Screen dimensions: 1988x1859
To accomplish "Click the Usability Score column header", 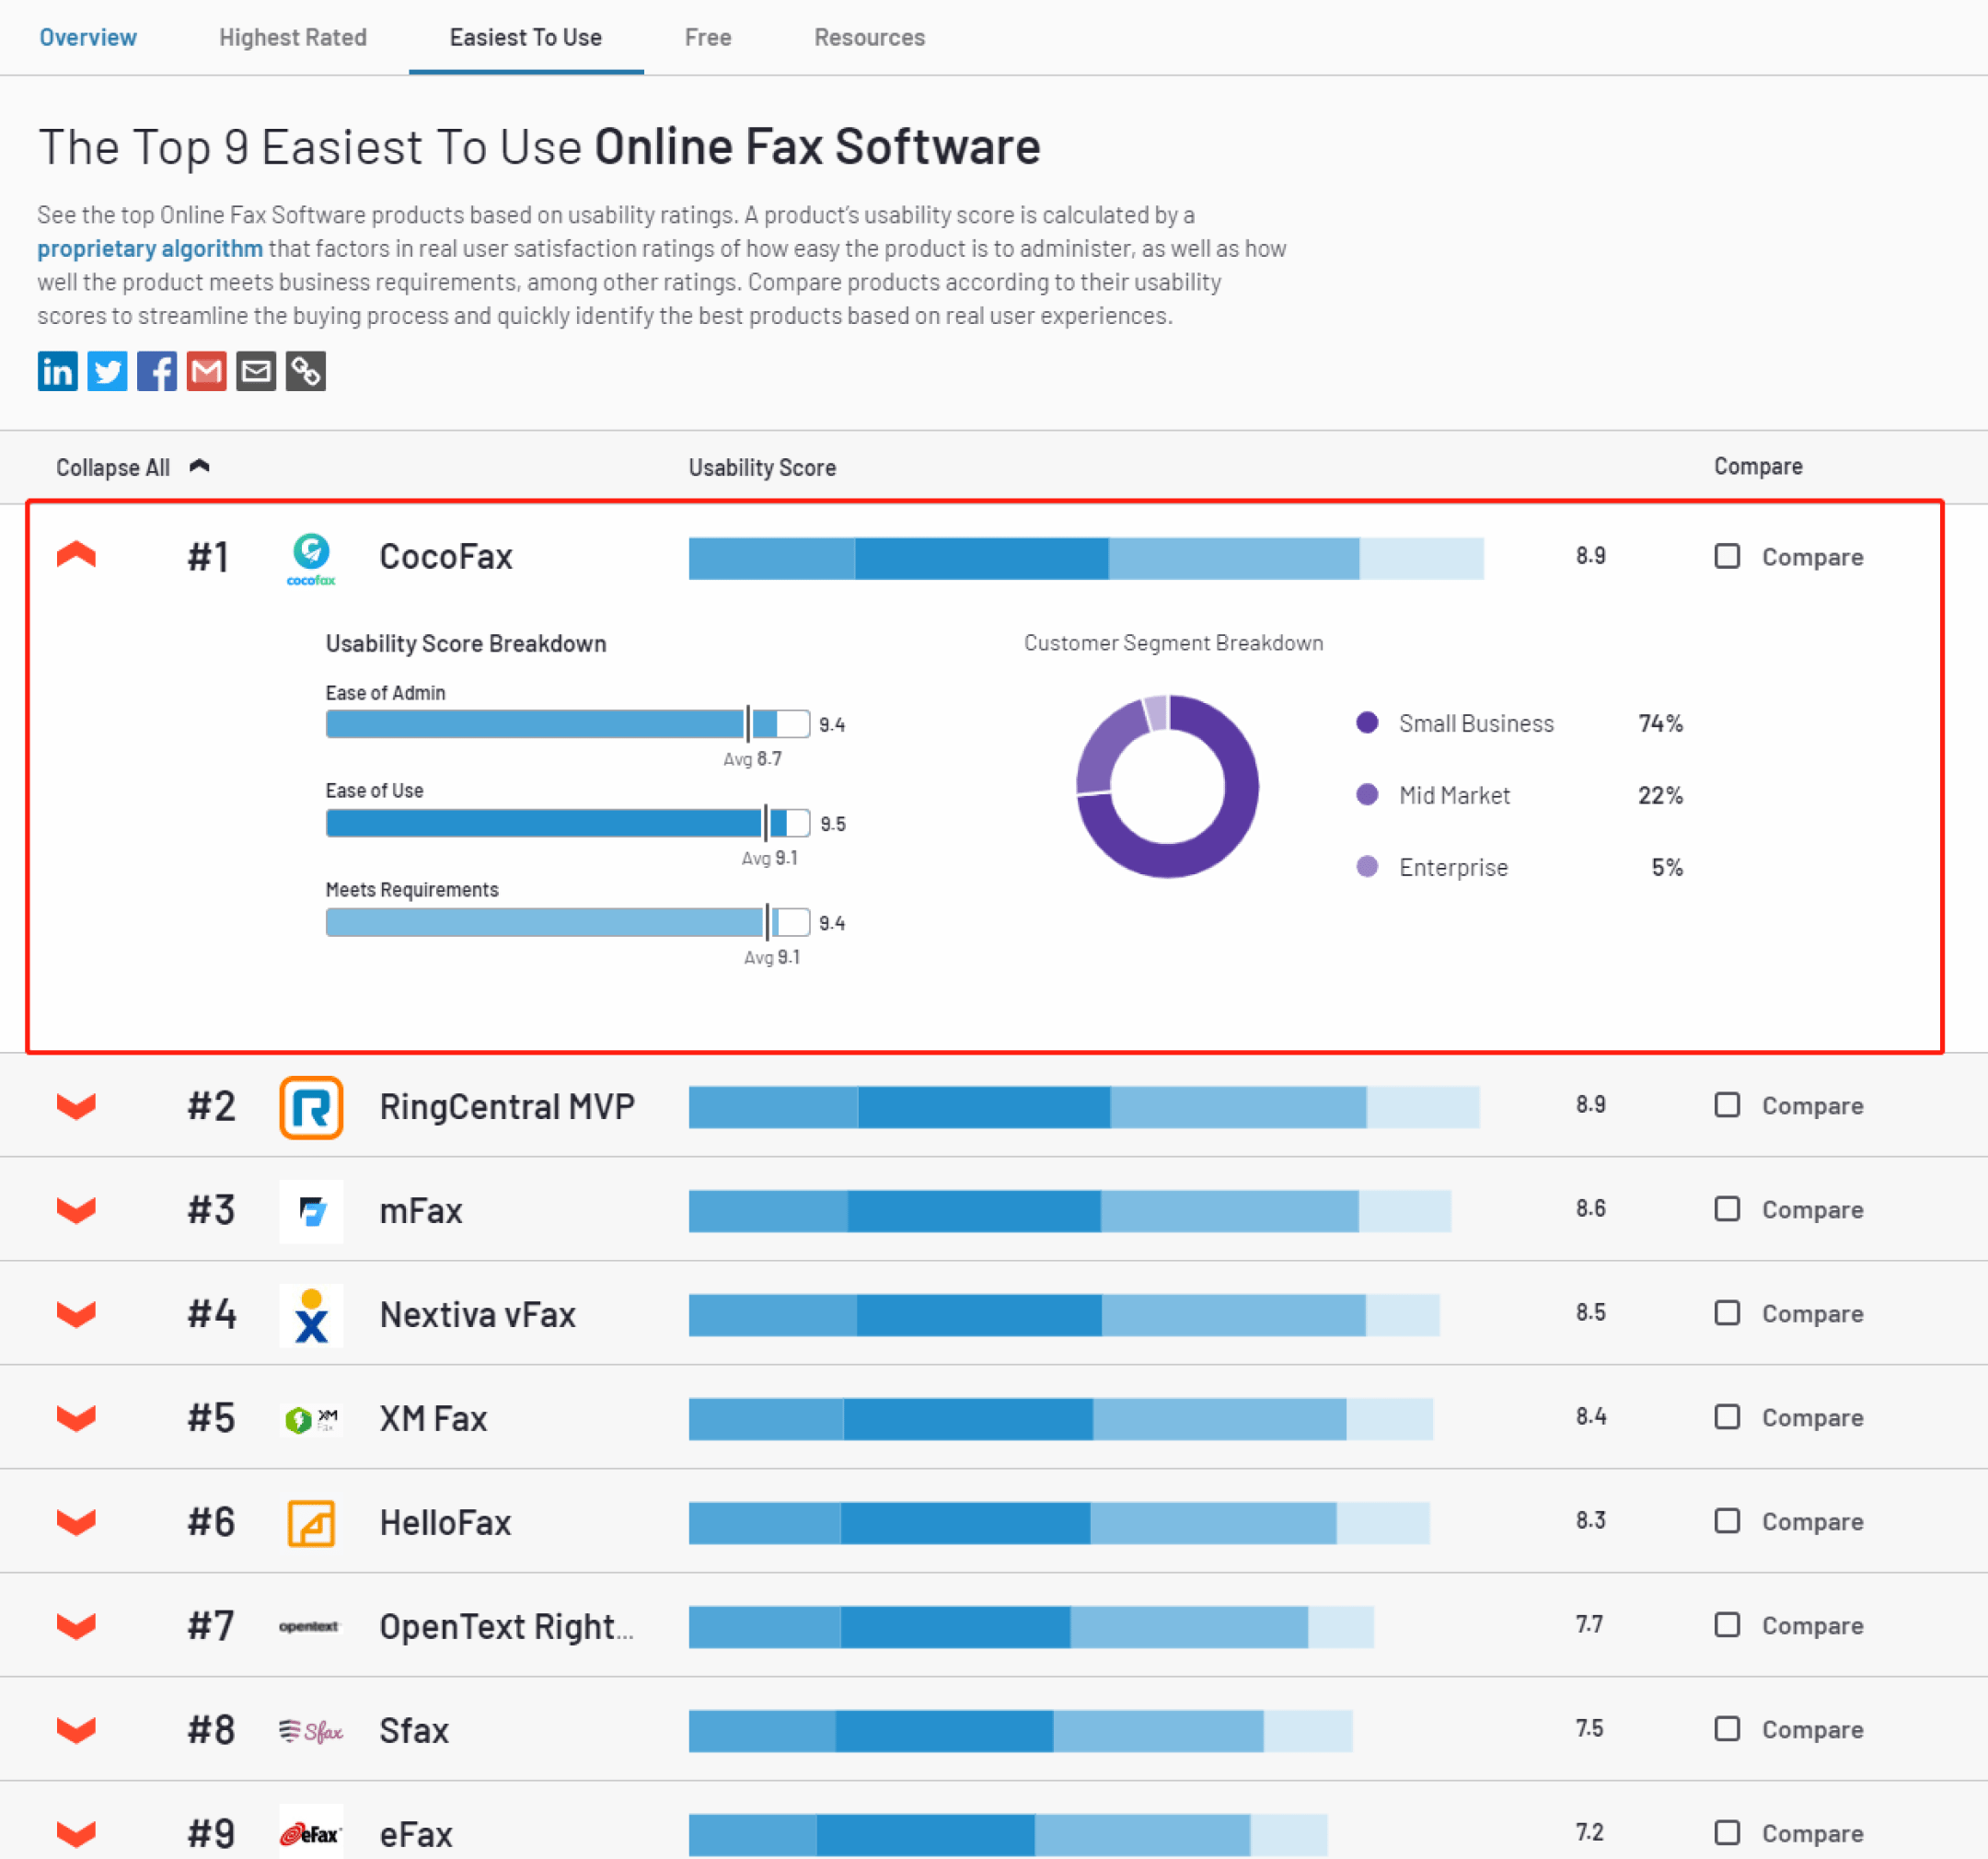I will (x=762, y=467).
